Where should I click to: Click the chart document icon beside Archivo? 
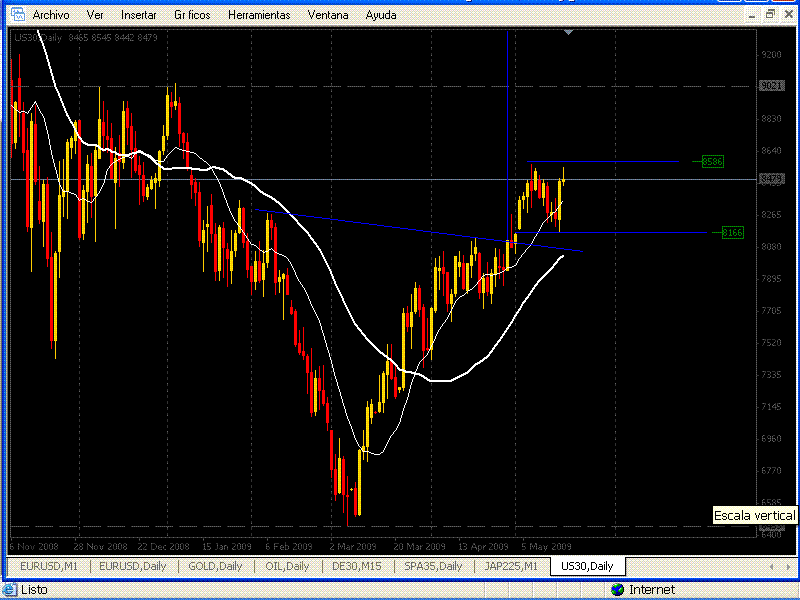click(18, 14)
